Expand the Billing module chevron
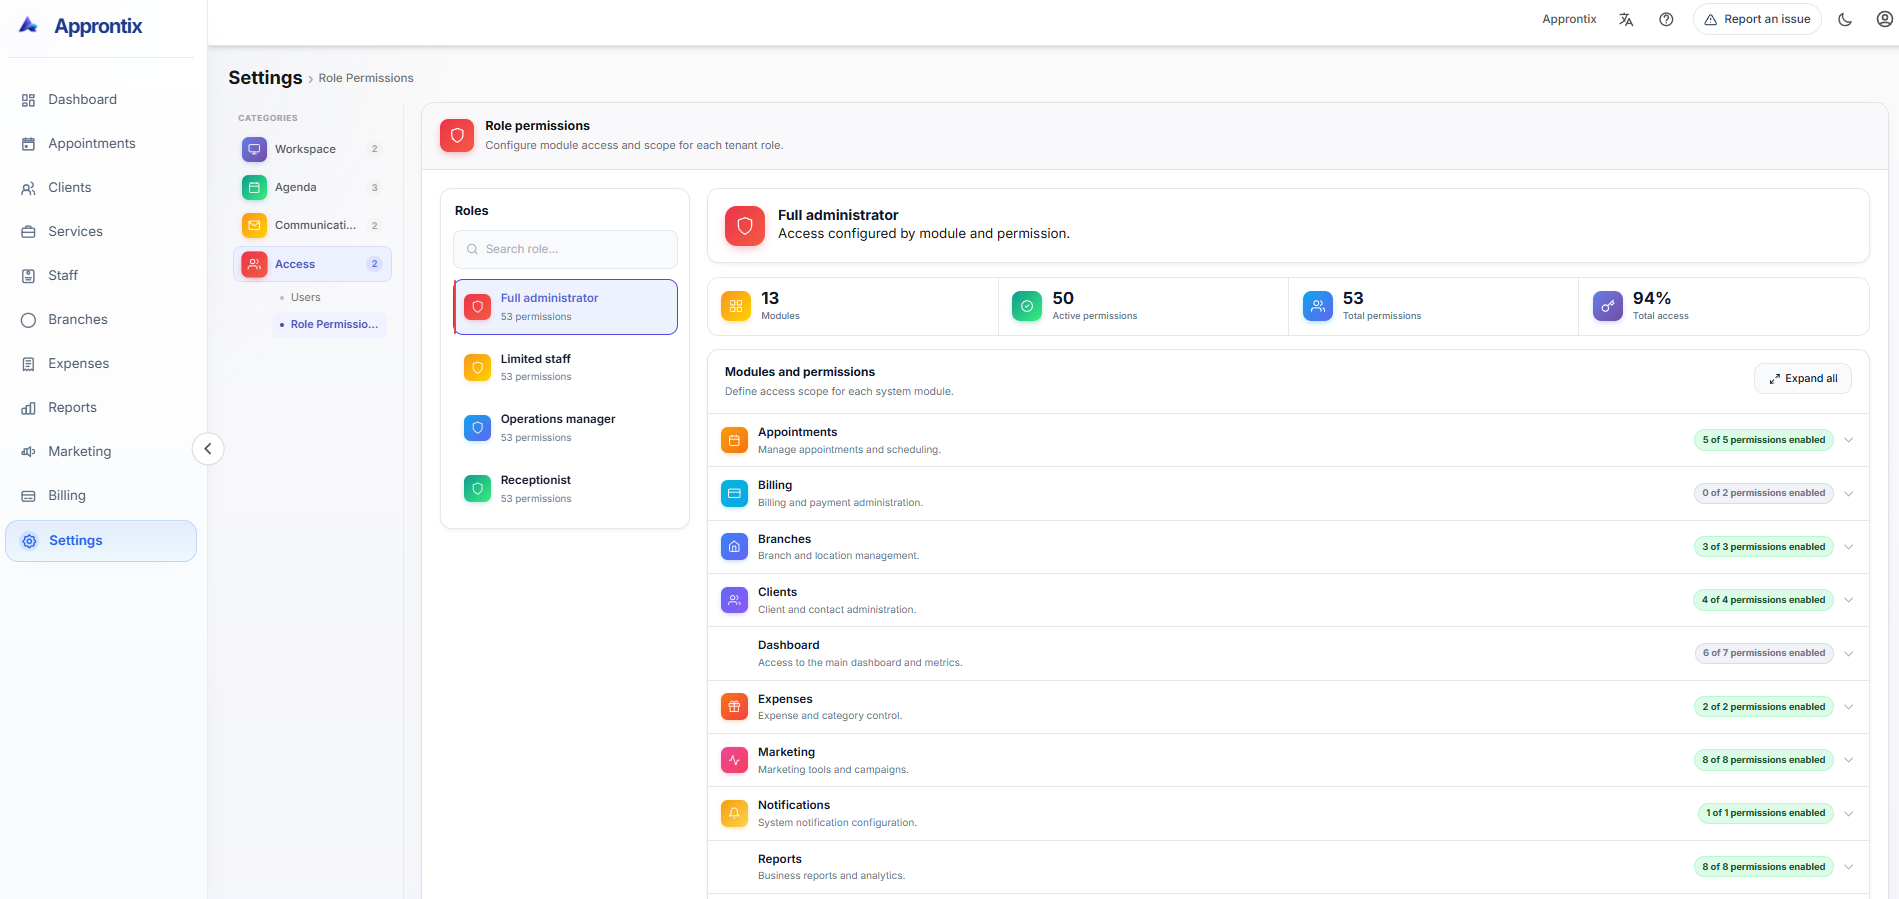Image resolution: width=1899 pixels, height=899 pixels. coord(1849,493)
